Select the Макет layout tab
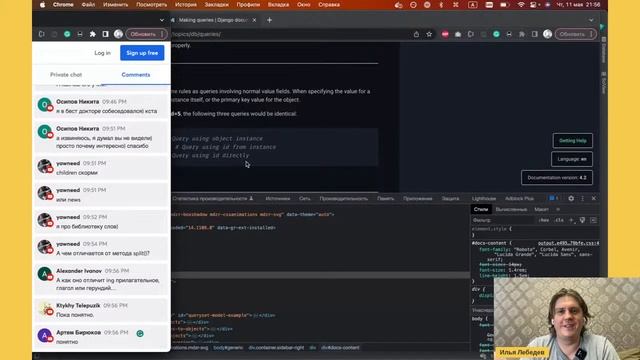This screenshot has width=640, height=360. pyautogui.click(x=541, y=209)
